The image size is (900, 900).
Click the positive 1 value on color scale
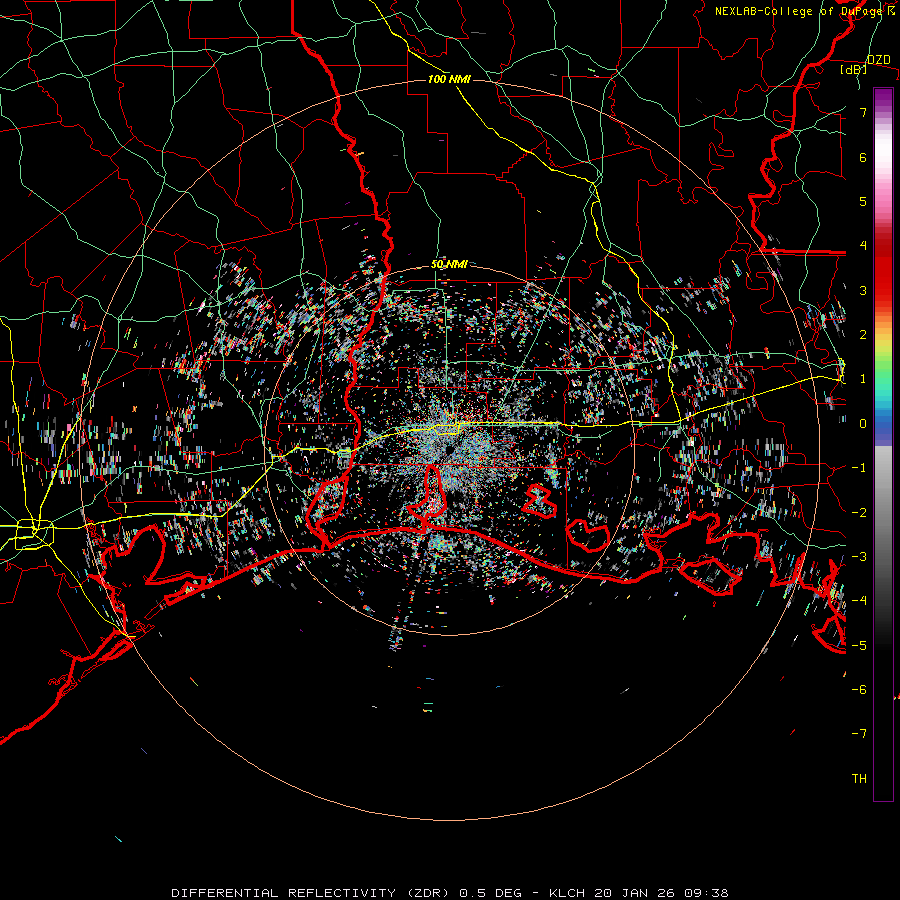pos(863,379)
